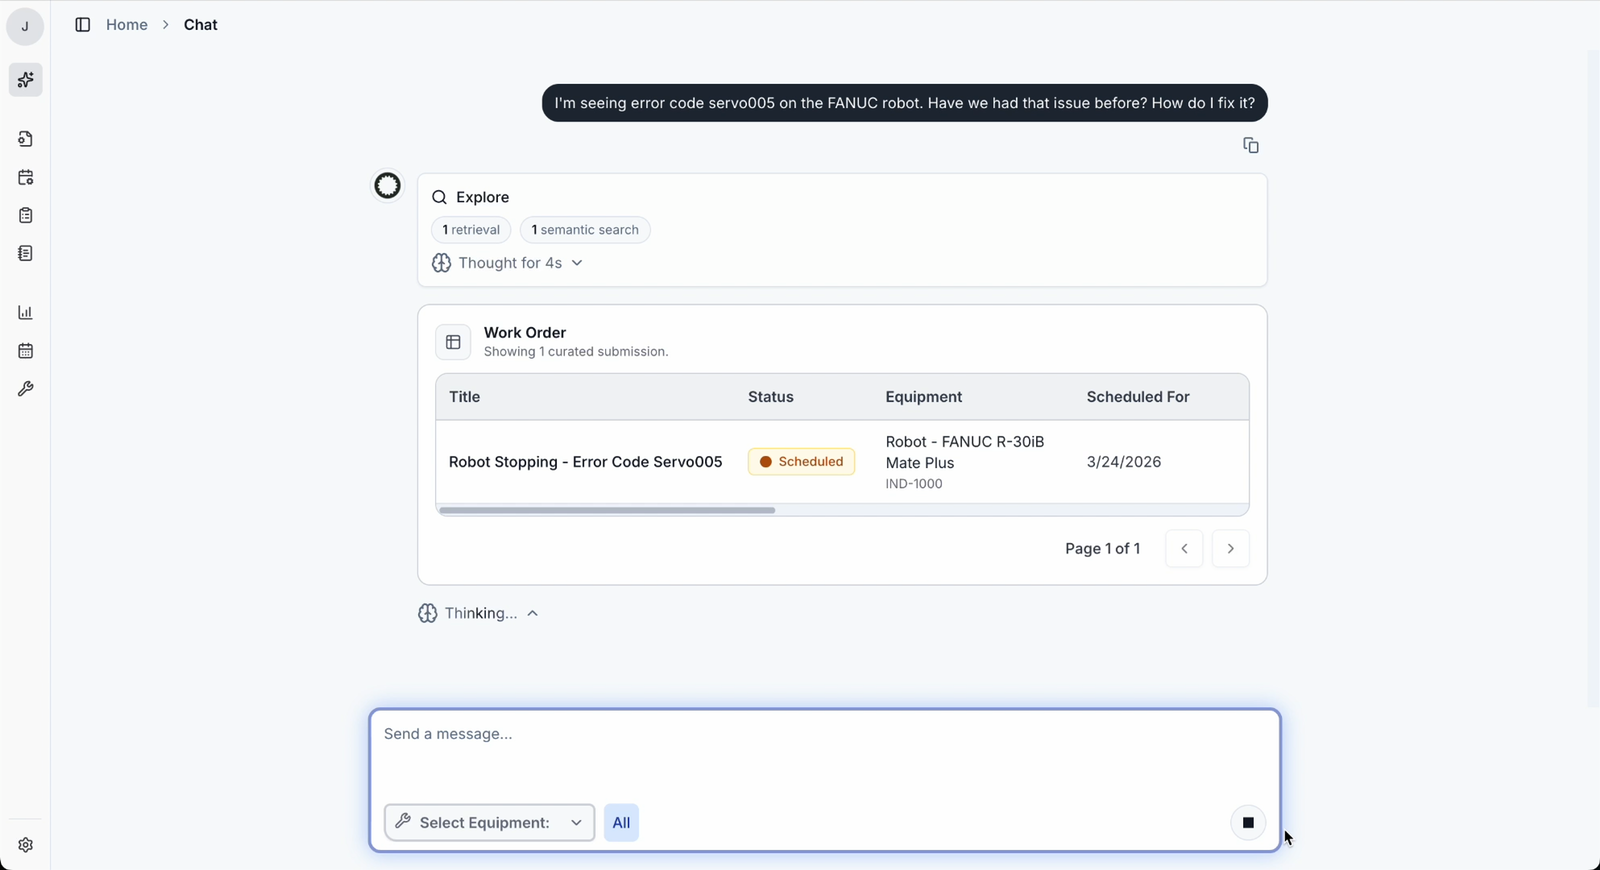Click the calendar grid icon in sidebar

(25, 351)
